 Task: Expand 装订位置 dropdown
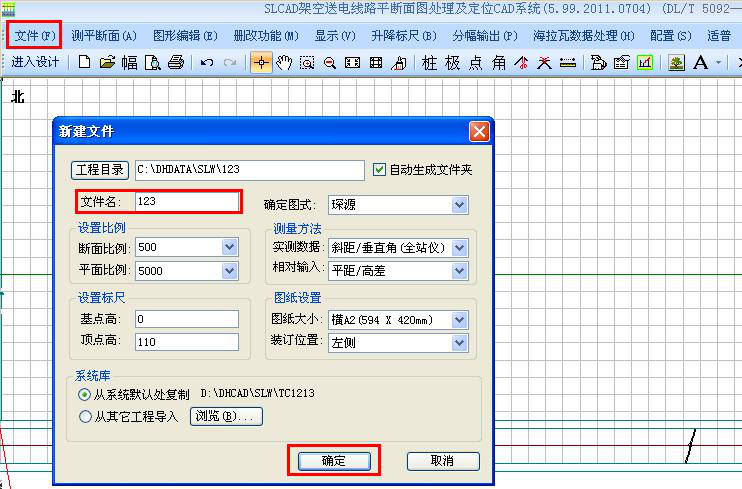(459, 343)
